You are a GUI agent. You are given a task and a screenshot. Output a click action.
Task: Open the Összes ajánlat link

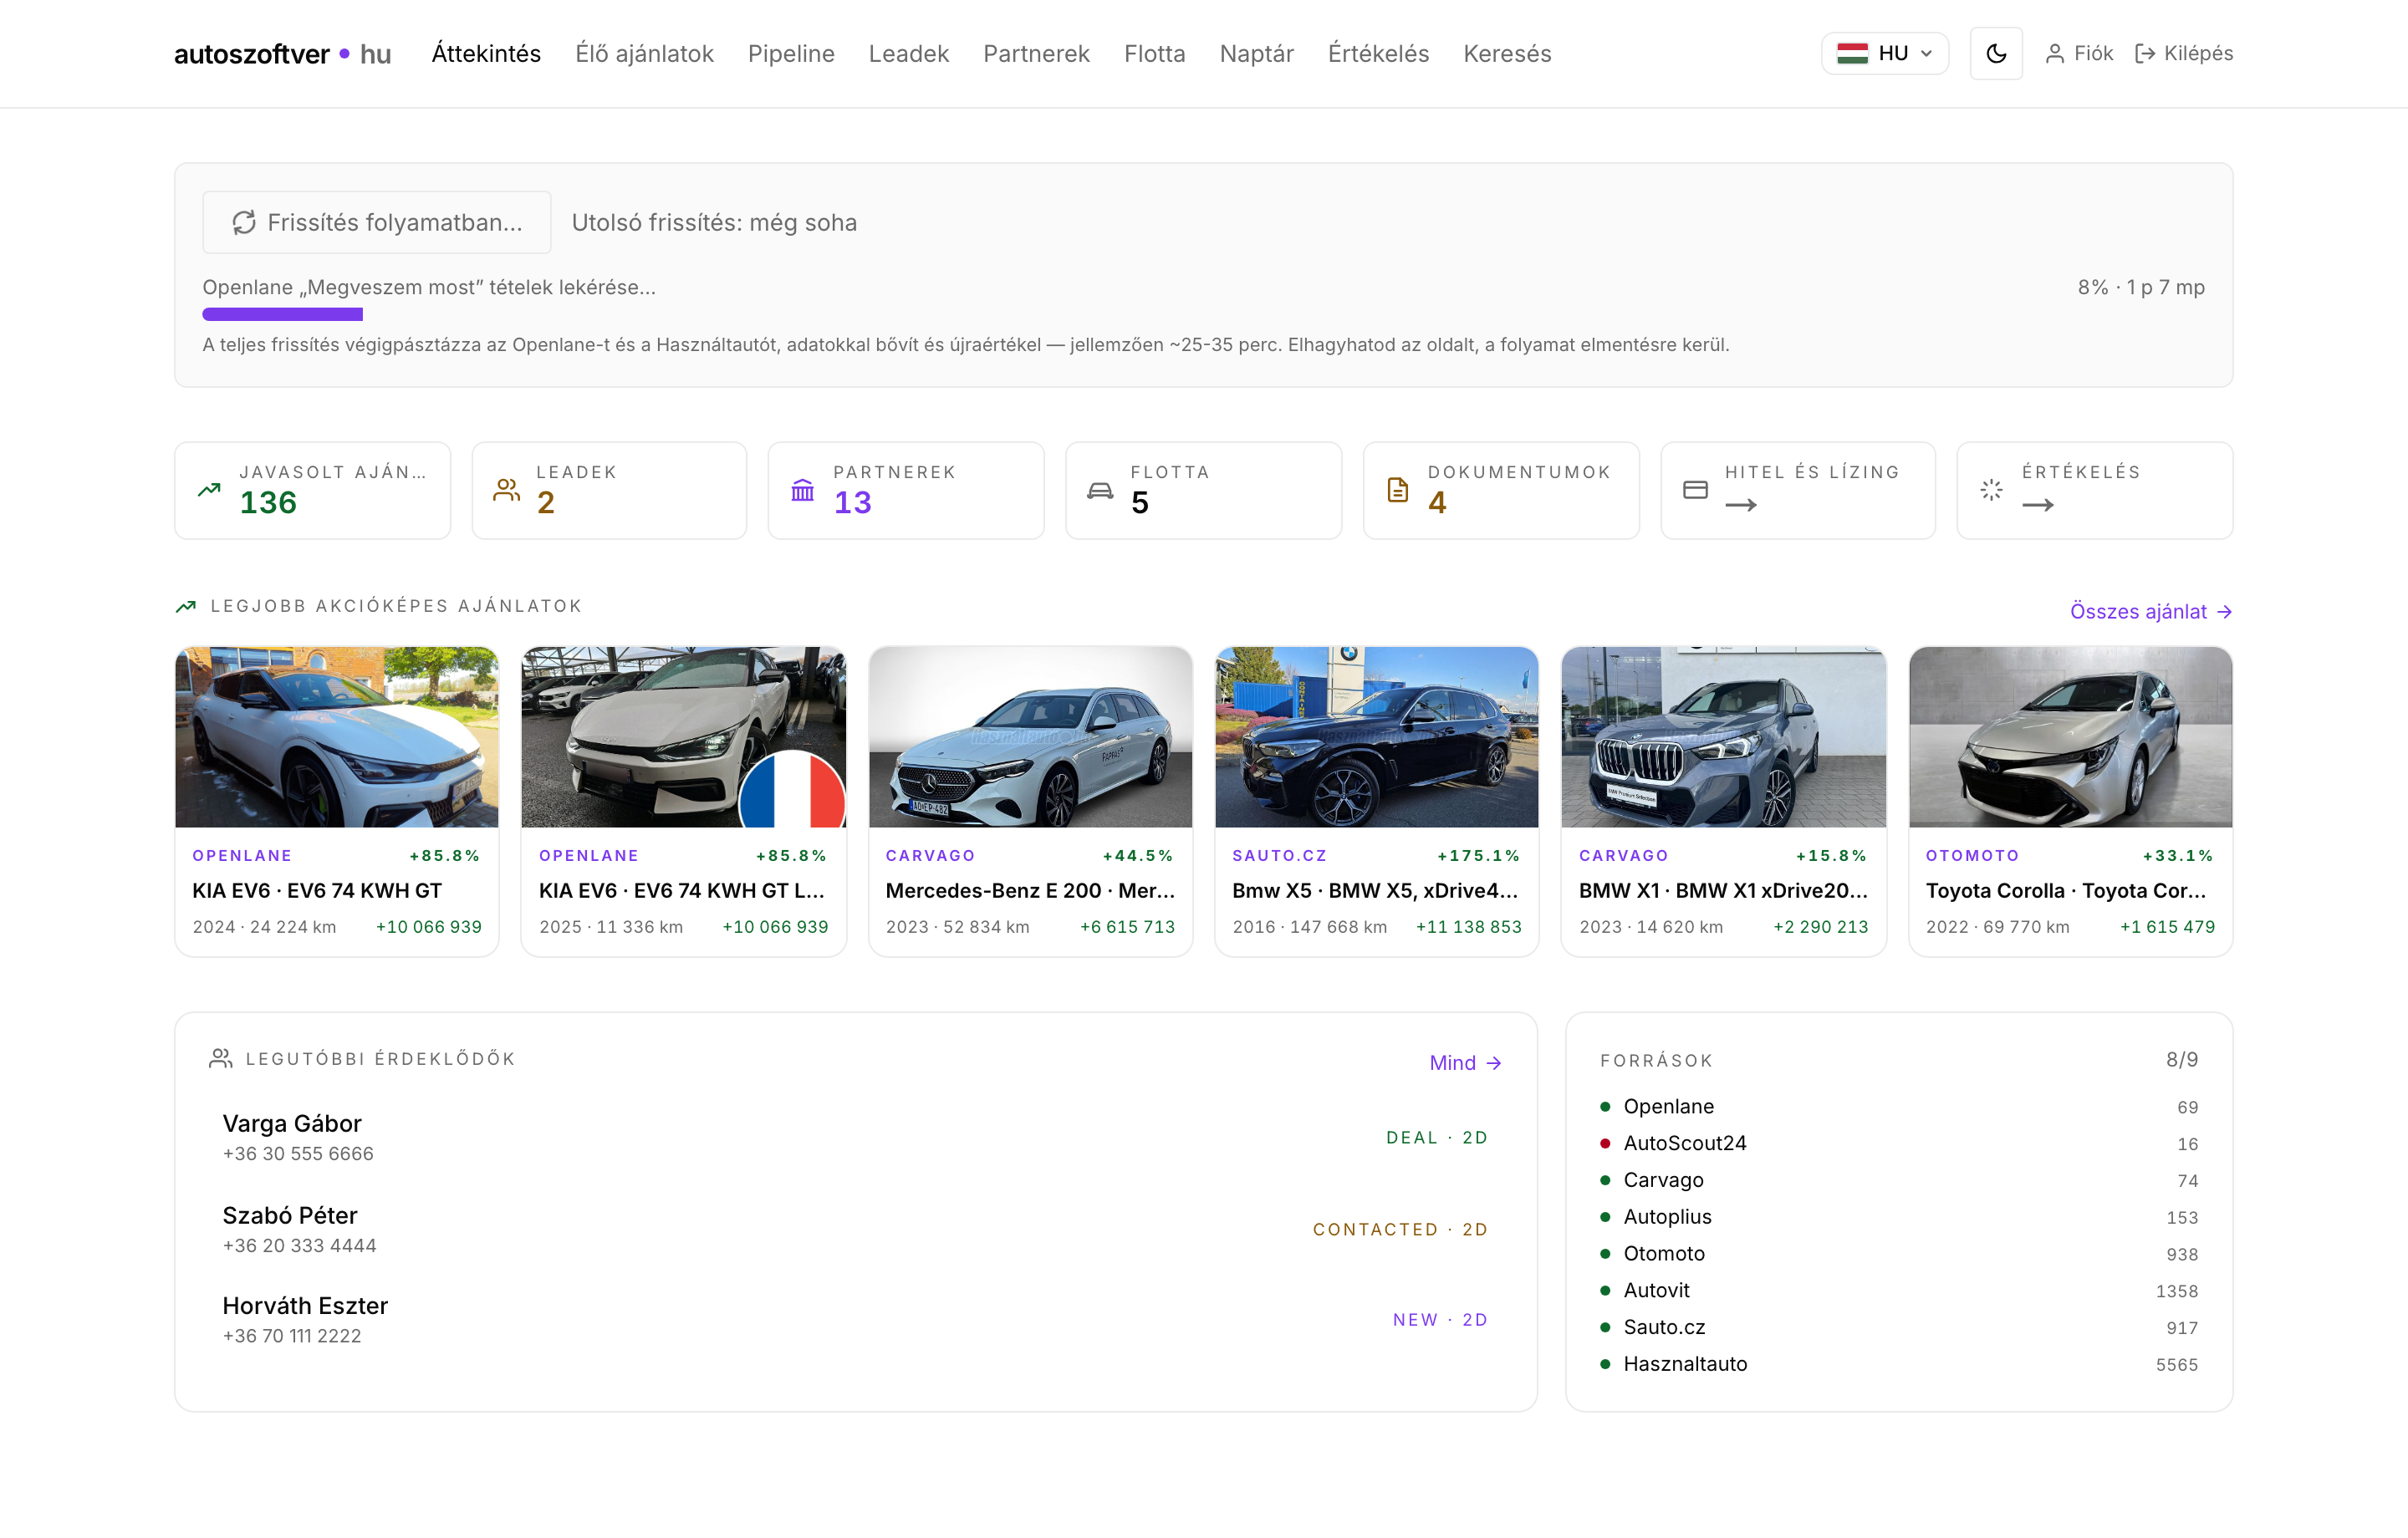[2151, 611]
